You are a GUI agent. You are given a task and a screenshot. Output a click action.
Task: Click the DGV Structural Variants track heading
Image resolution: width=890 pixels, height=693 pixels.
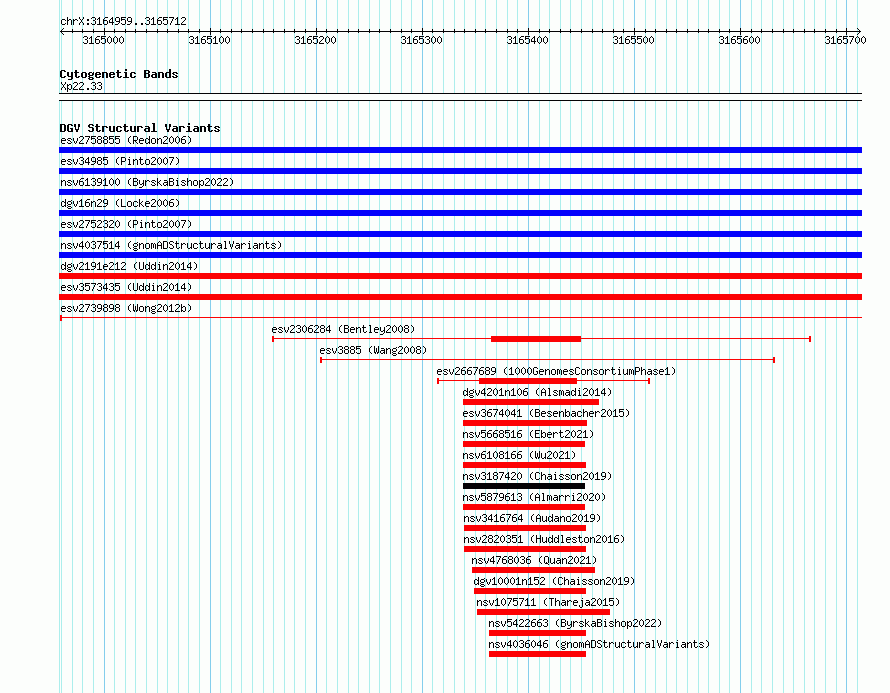[140, 128]
